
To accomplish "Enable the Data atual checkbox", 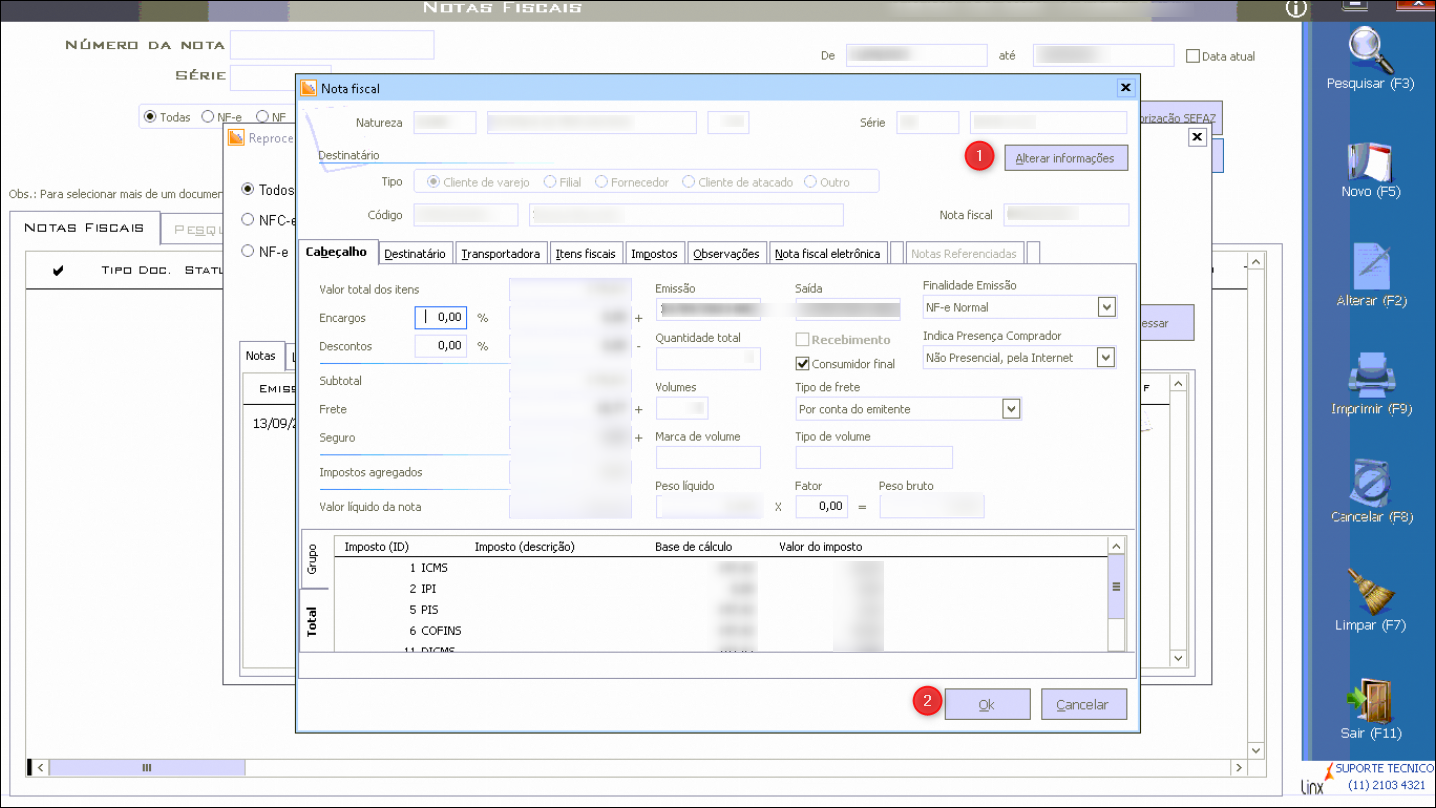I will 1192,56.
